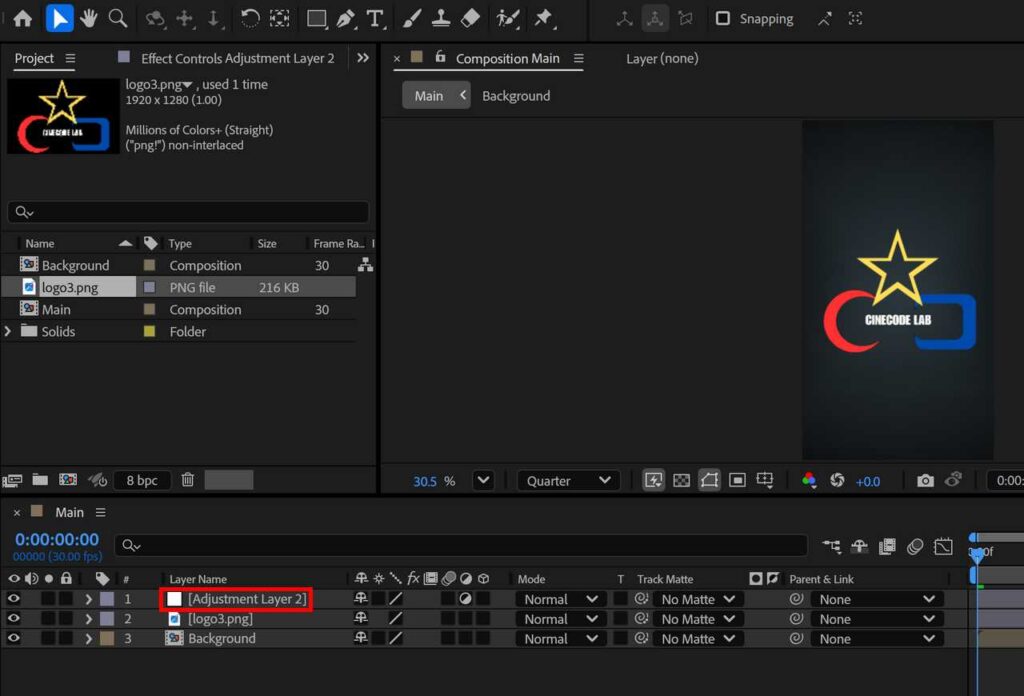Open the Effect Controls Adjustment Layer 2 tab
The width and height of the screenshot is (1024, 696).
pyautogui.click(x=237, y=58)
